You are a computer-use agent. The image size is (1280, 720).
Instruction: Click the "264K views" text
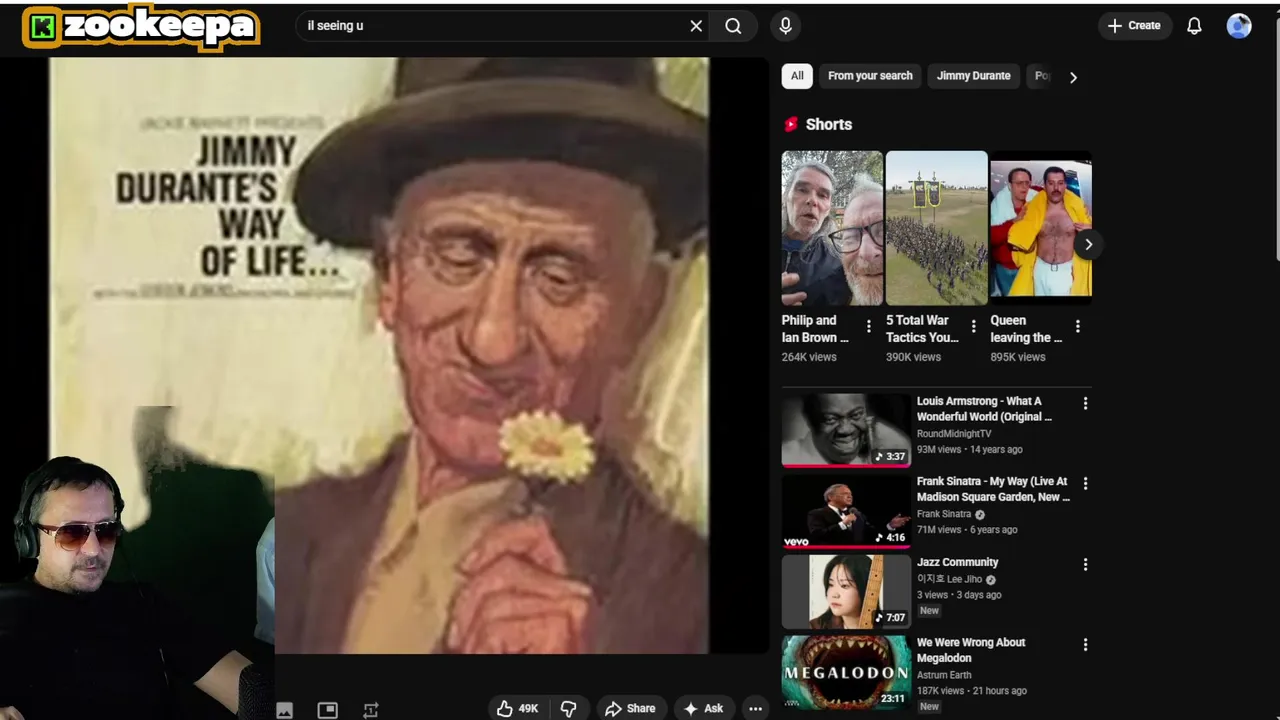tap(809, 357)
